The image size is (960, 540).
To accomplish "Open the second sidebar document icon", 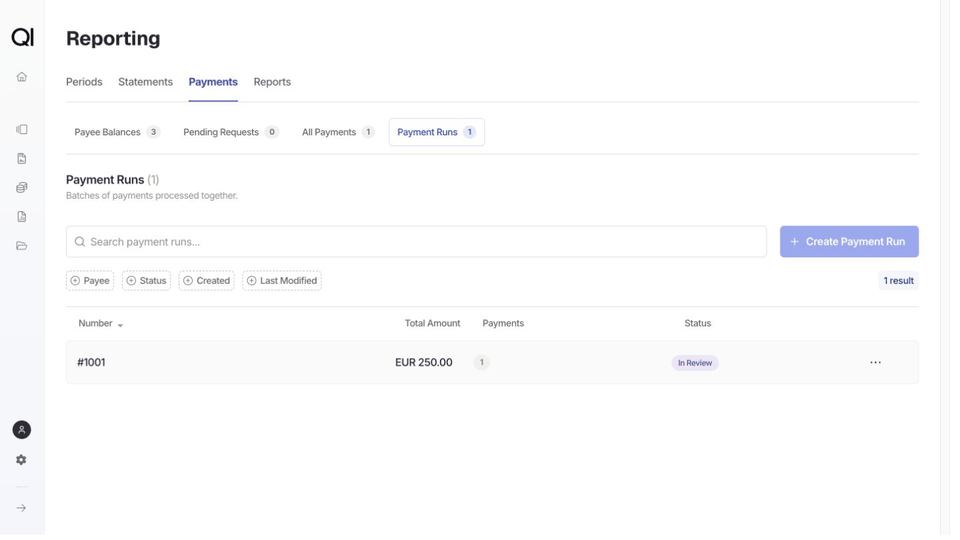I will click(x=21, y=159).
